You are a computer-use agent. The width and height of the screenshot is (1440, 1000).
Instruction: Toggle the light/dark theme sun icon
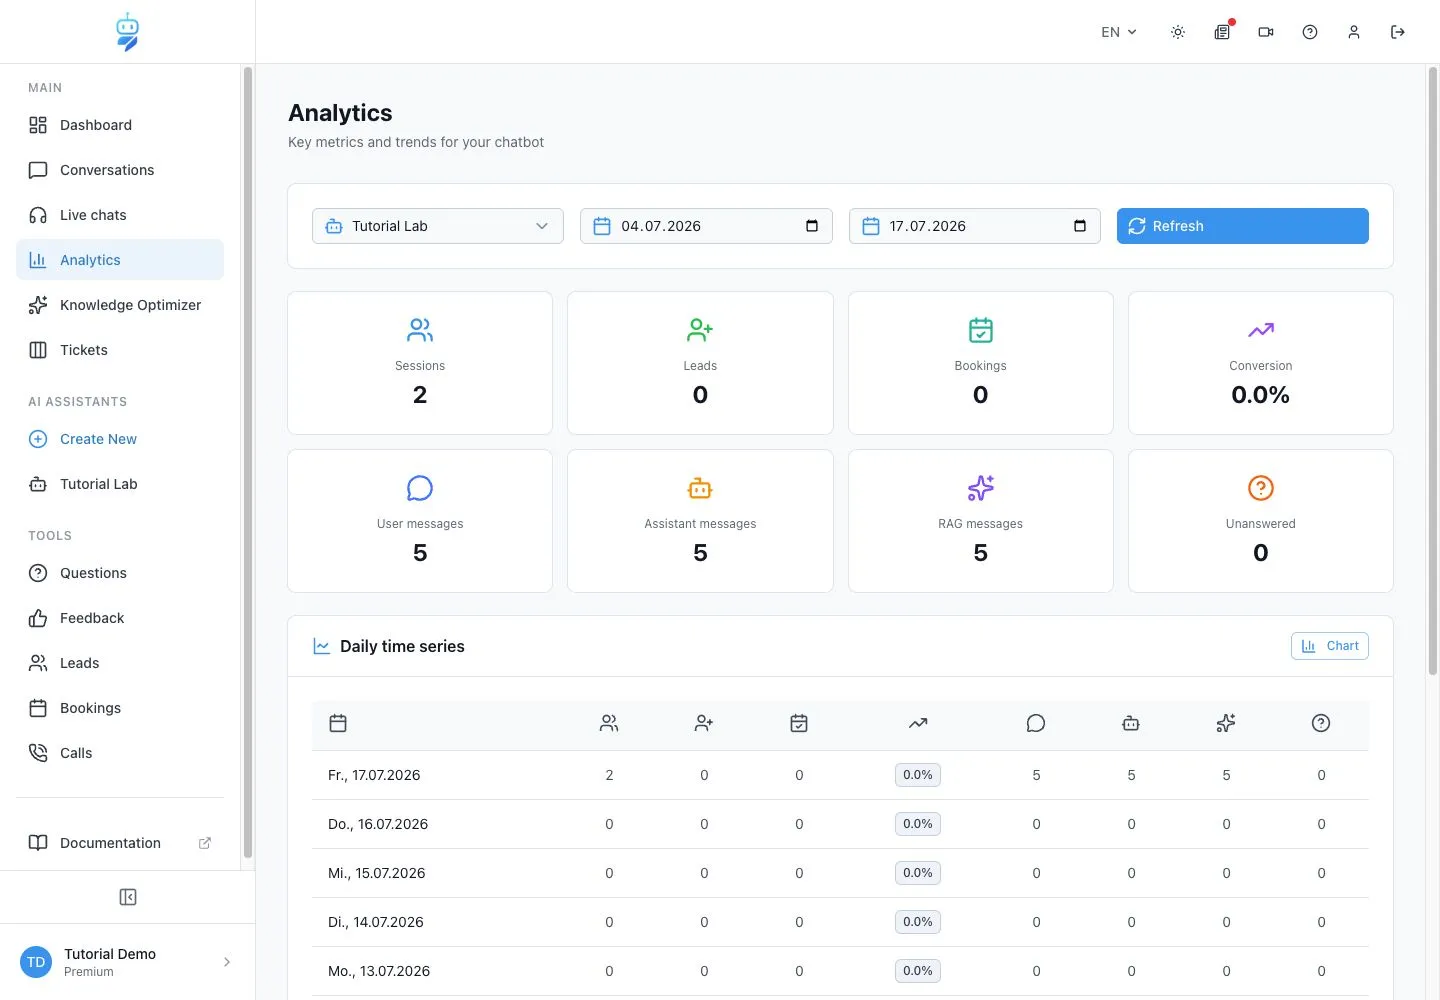pos(1178,32)
